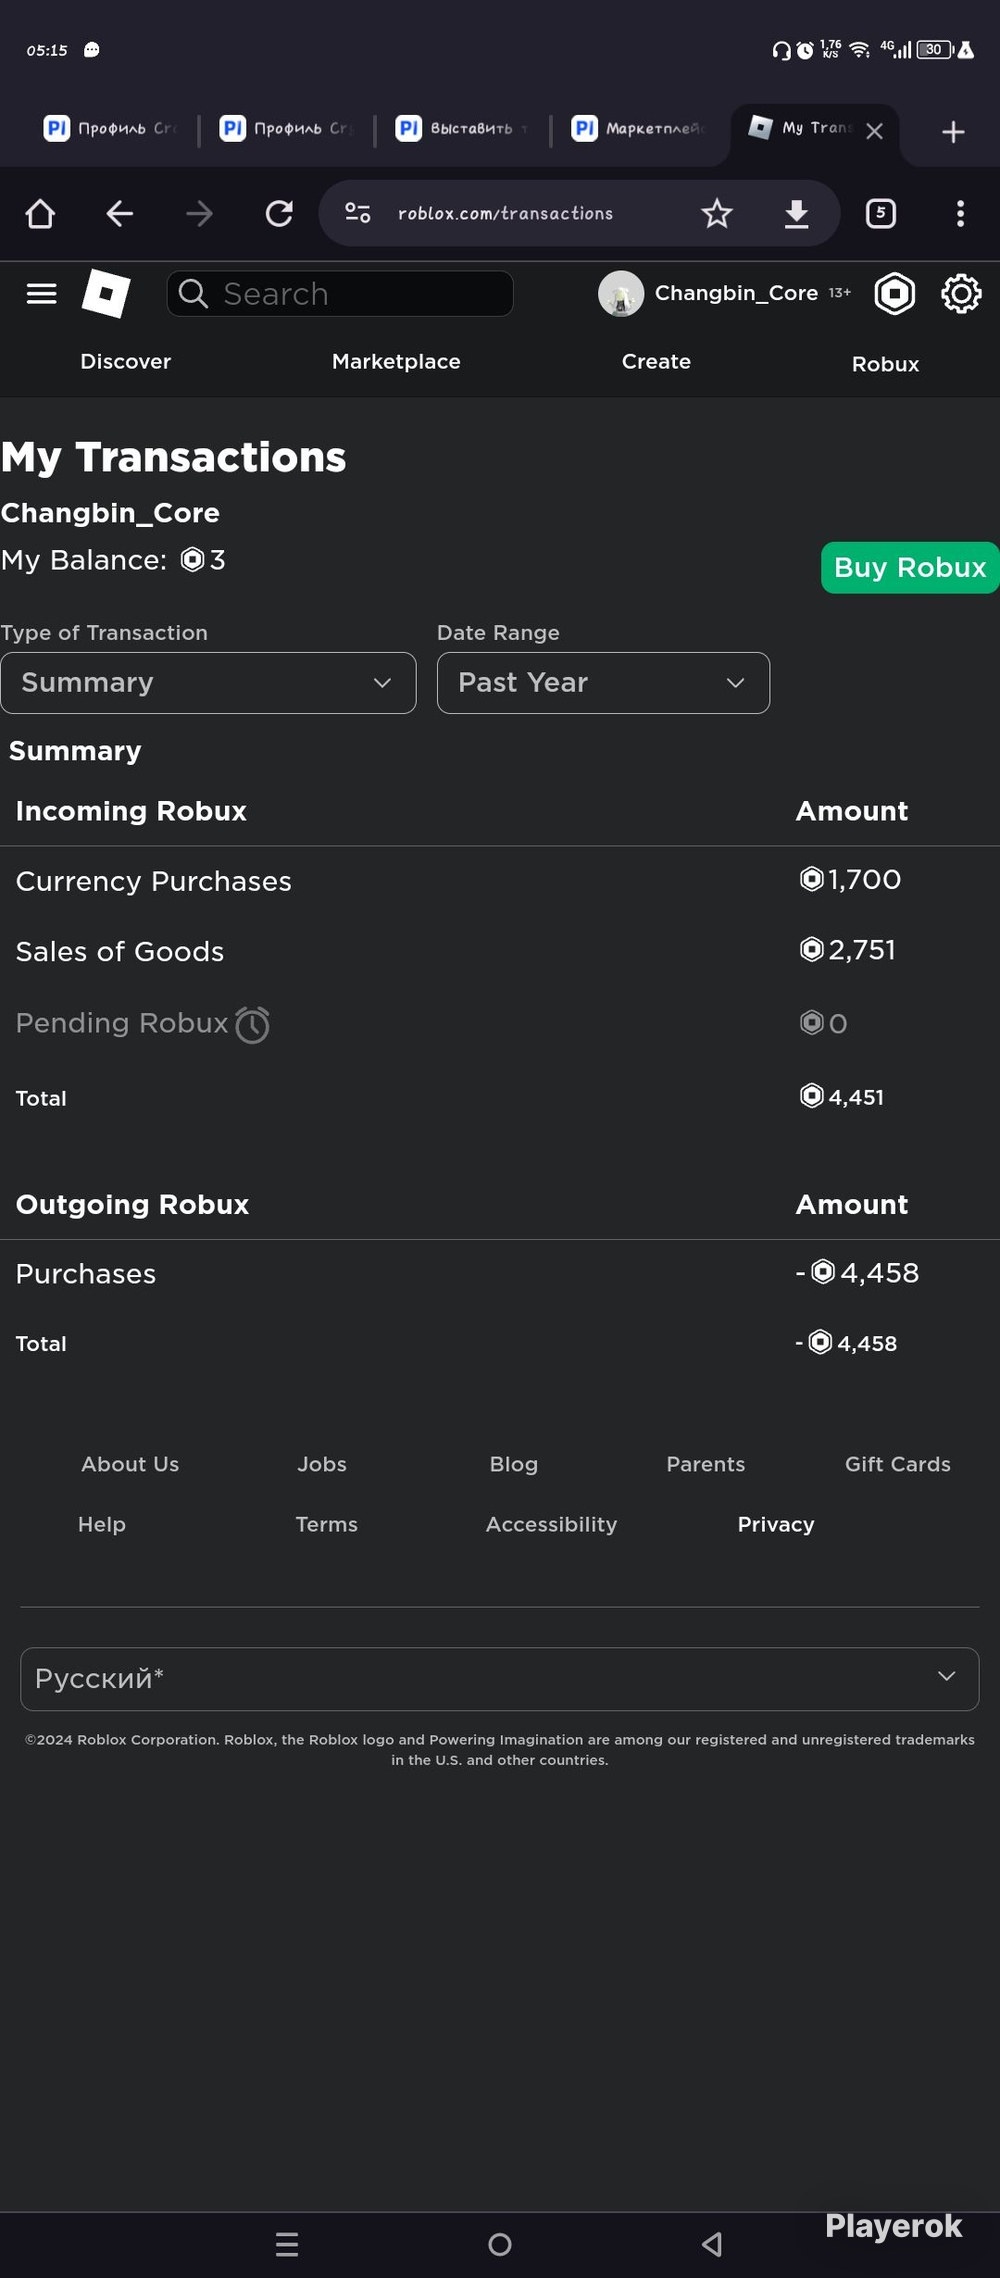Click the Buy Robux button
Image resolution: width=1000 pixels, height=2278 pixels.
[910, 567]
